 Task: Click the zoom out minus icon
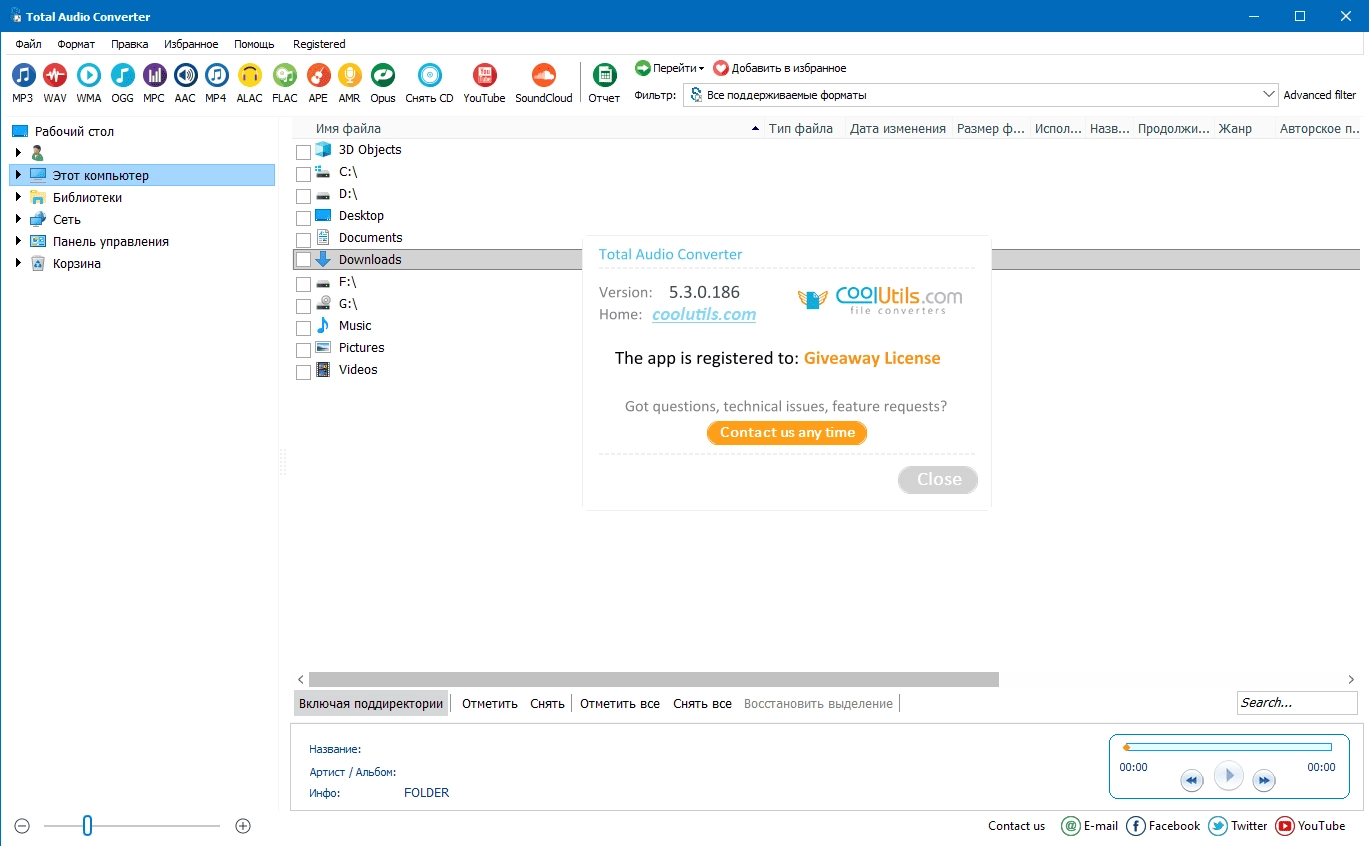click(x=23, y=826)
